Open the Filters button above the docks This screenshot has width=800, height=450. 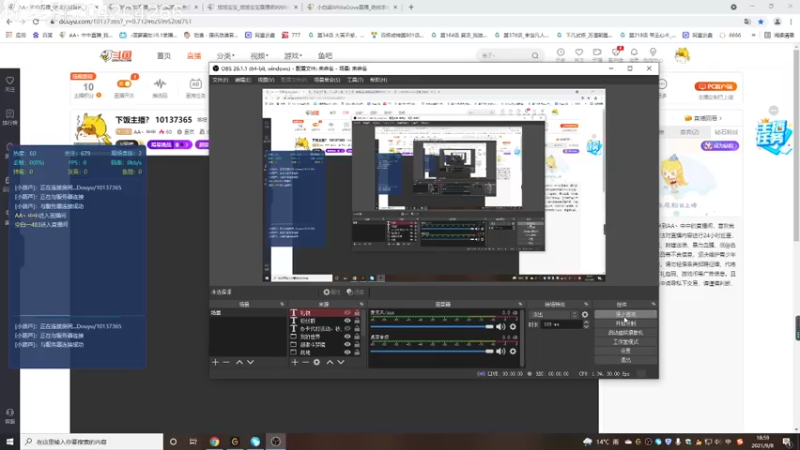pyautogui.click(x=355, y=292)
